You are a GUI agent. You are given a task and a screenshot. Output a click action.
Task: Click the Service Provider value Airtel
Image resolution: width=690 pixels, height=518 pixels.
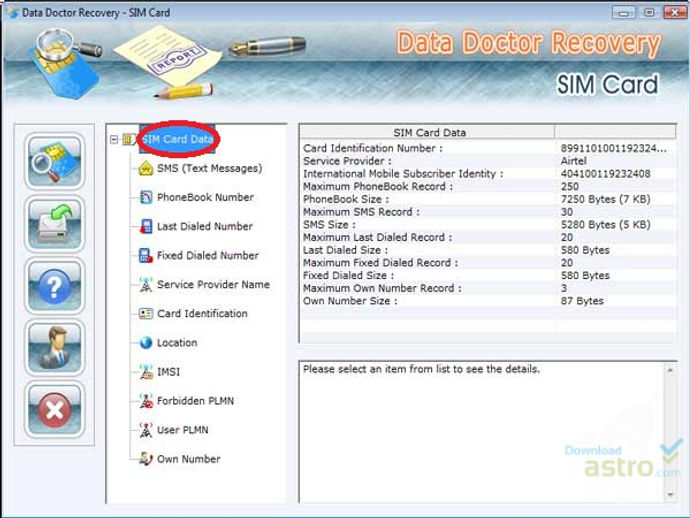pos(574,161)
